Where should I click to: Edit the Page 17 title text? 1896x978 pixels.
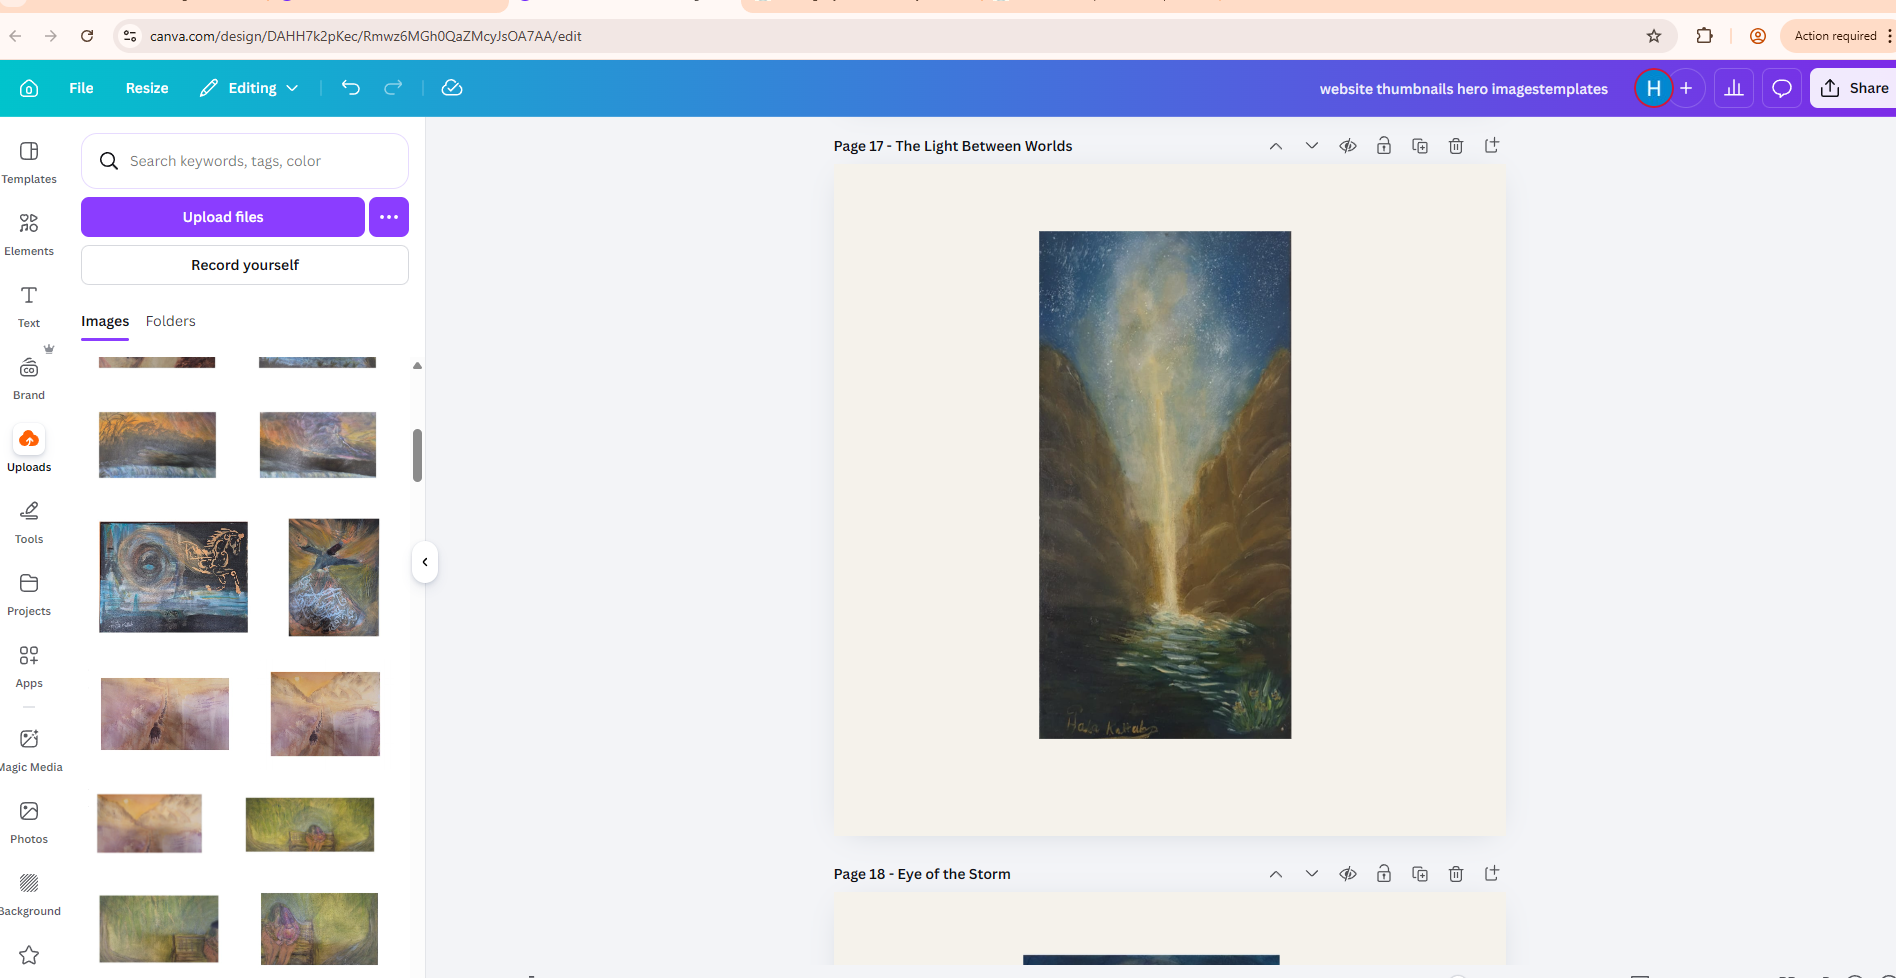pos(984,146)
